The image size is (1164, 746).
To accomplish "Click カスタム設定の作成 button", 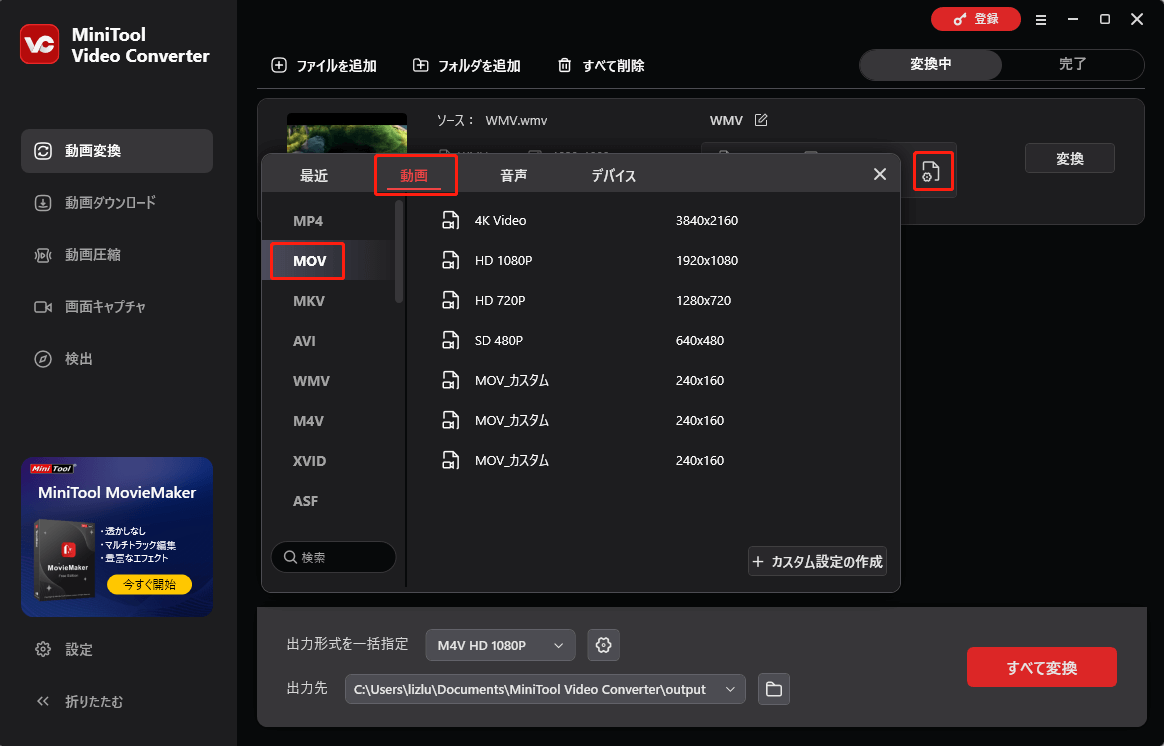I will point(817,561).
